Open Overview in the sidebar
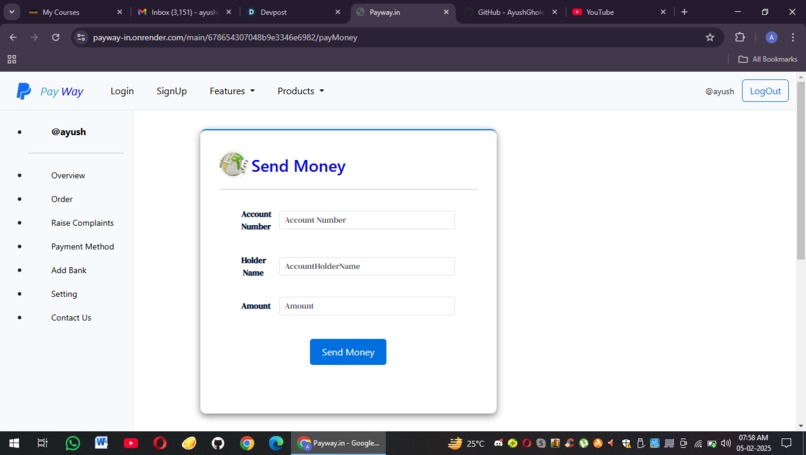This screenshot has height=455, width=806. coord(68,175)
